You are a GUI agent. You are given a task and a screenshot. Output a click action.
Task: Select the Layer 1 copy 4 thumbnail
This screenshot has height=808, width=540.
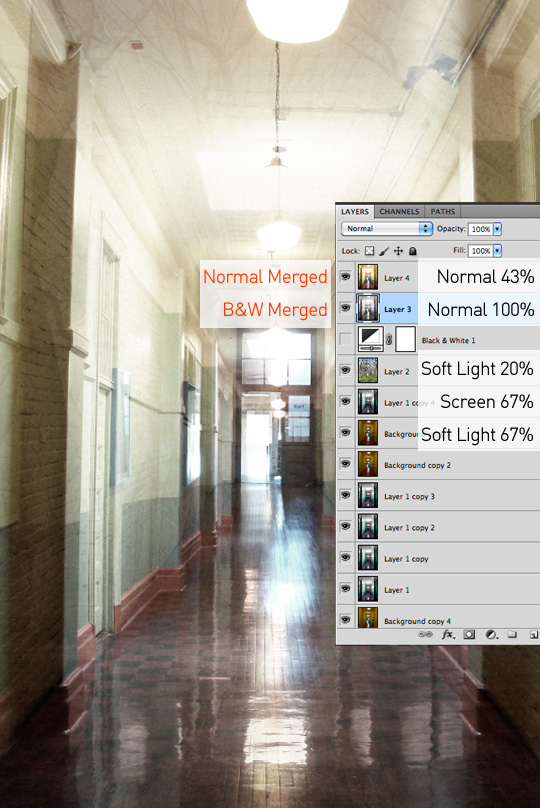(368, 401)
